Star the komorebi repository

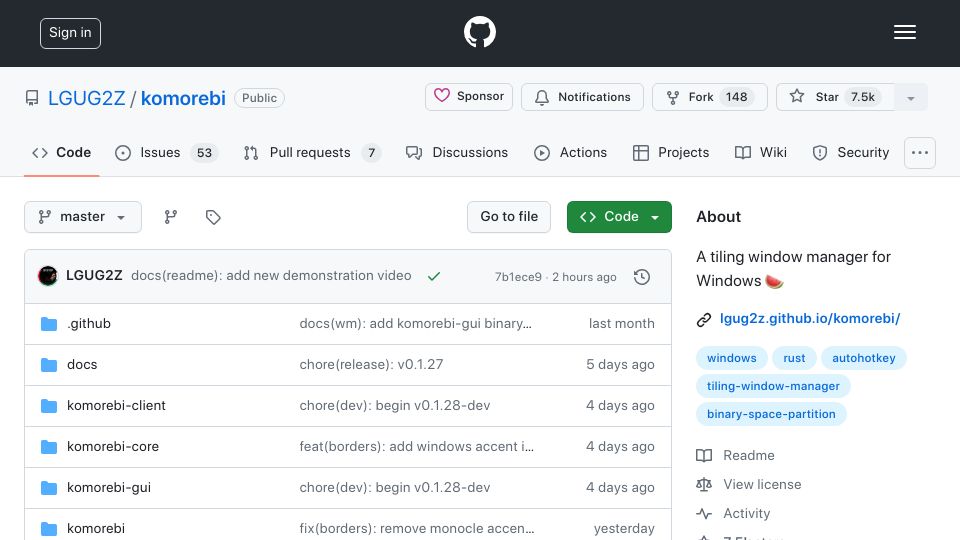click(x=836, y=97)
